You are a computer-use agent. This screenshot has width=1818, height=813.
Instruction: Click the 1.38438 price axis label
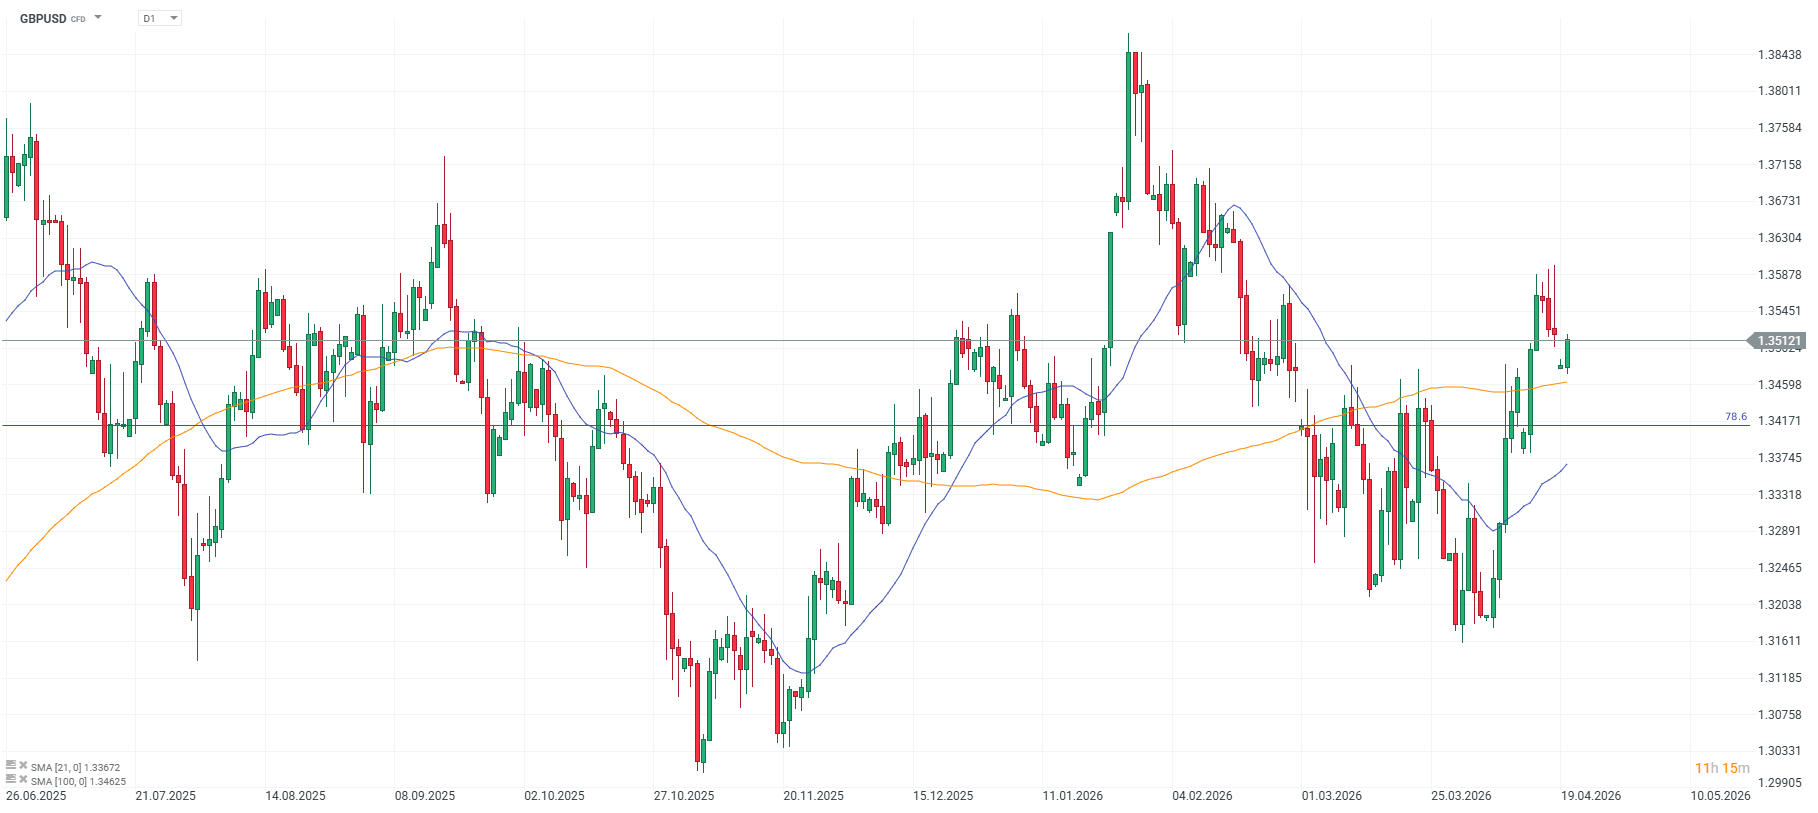point(1779,55)
